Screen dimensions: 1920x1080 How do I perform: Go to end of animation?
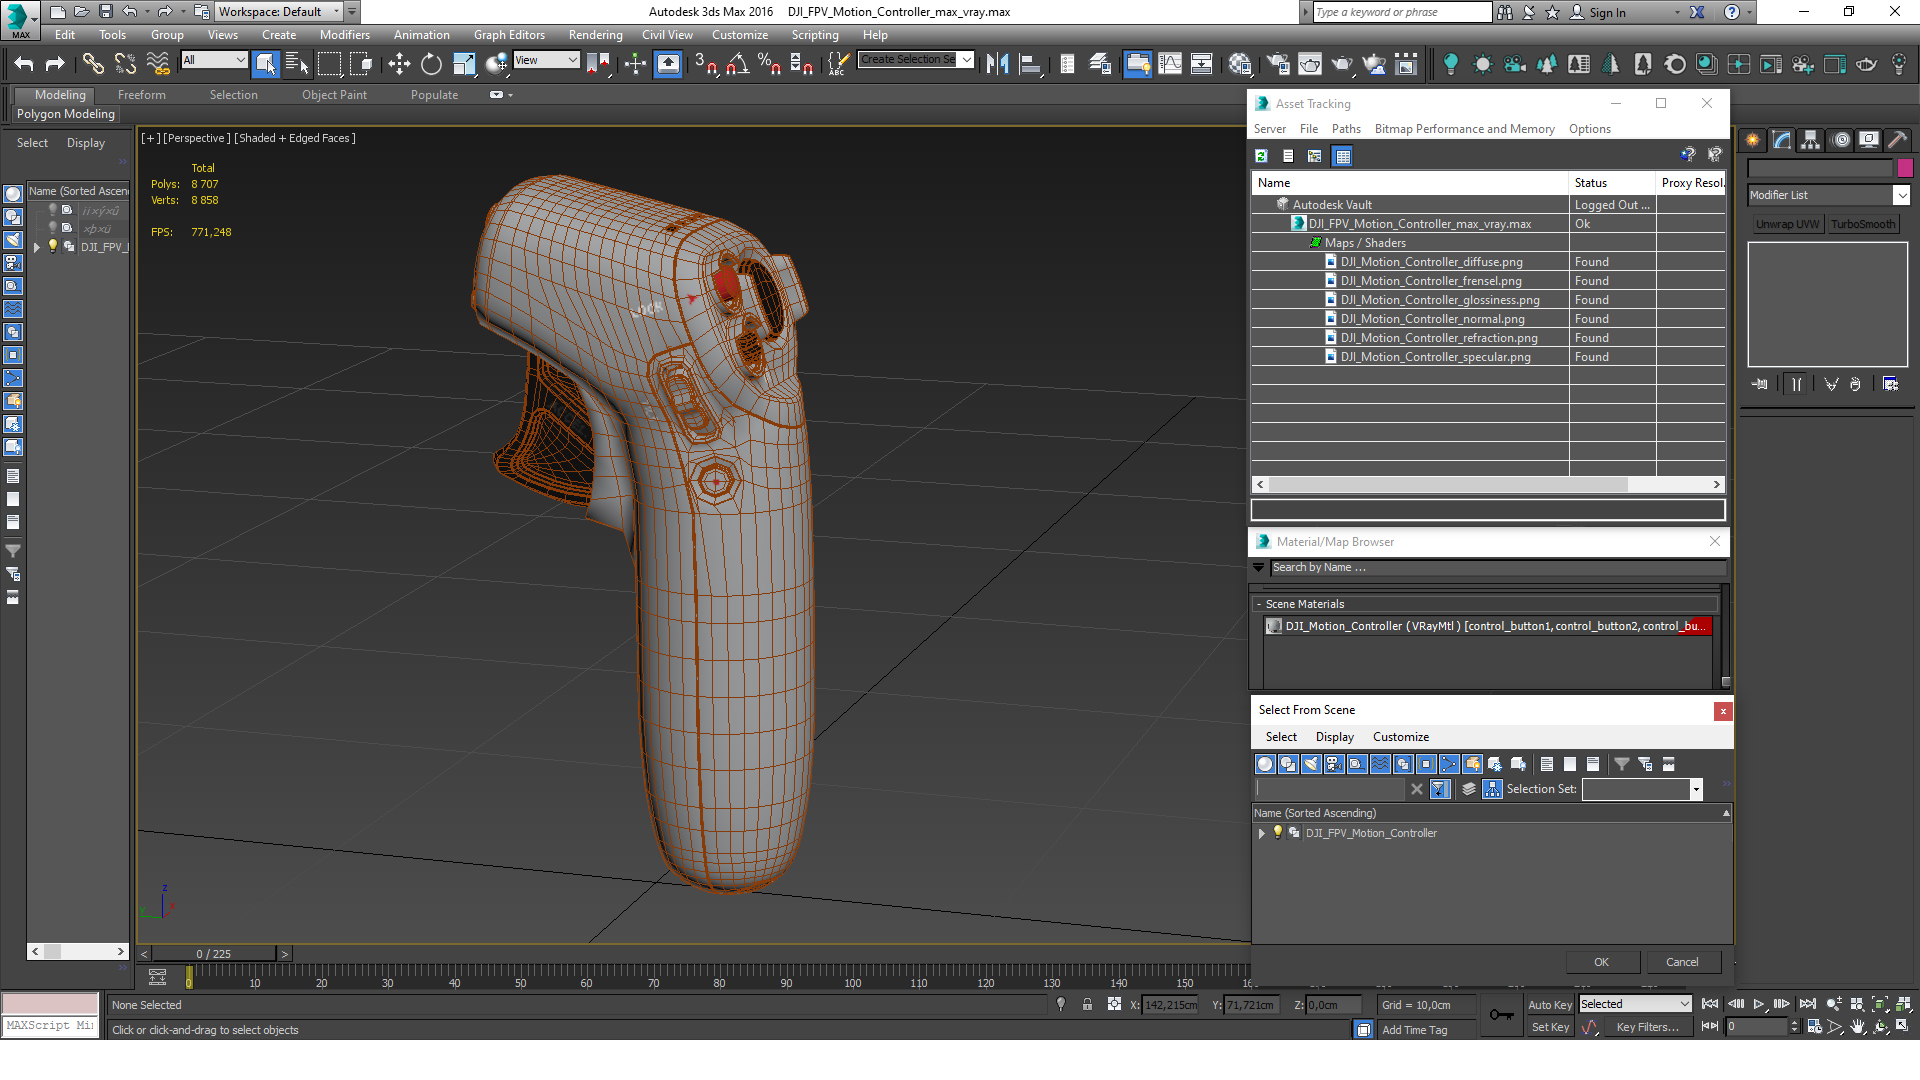1807,1004
